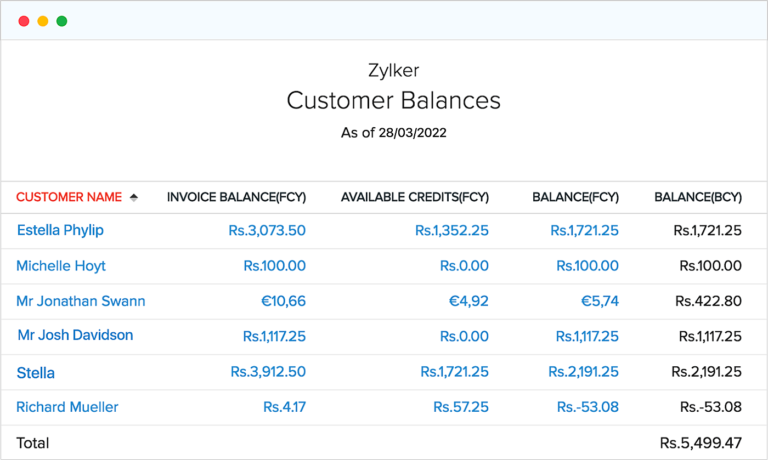Open Mr Jonathan Swann's customer record

tap(81, 301)
